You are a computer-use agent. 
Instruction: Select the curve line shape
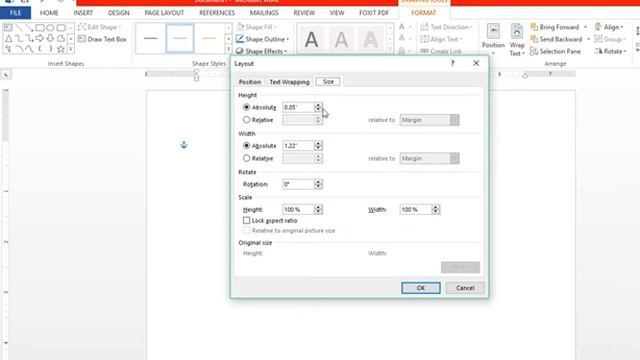(29, 49)
